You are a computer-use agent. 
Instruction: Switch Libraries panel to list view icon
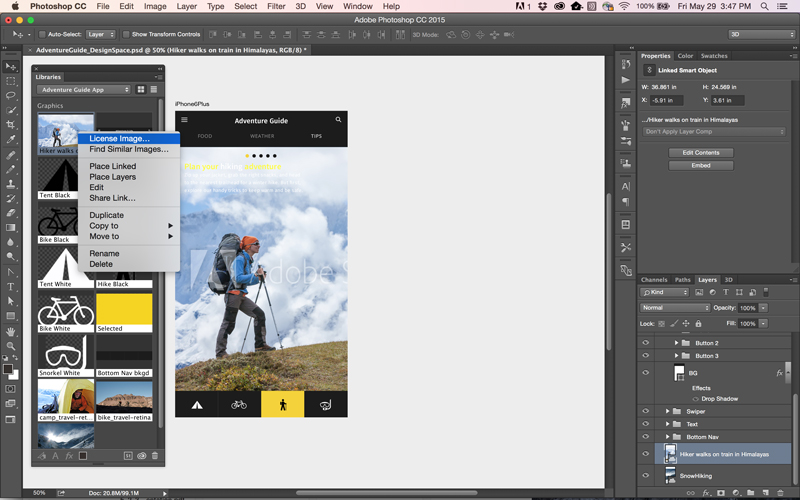(x=155, y=90)
